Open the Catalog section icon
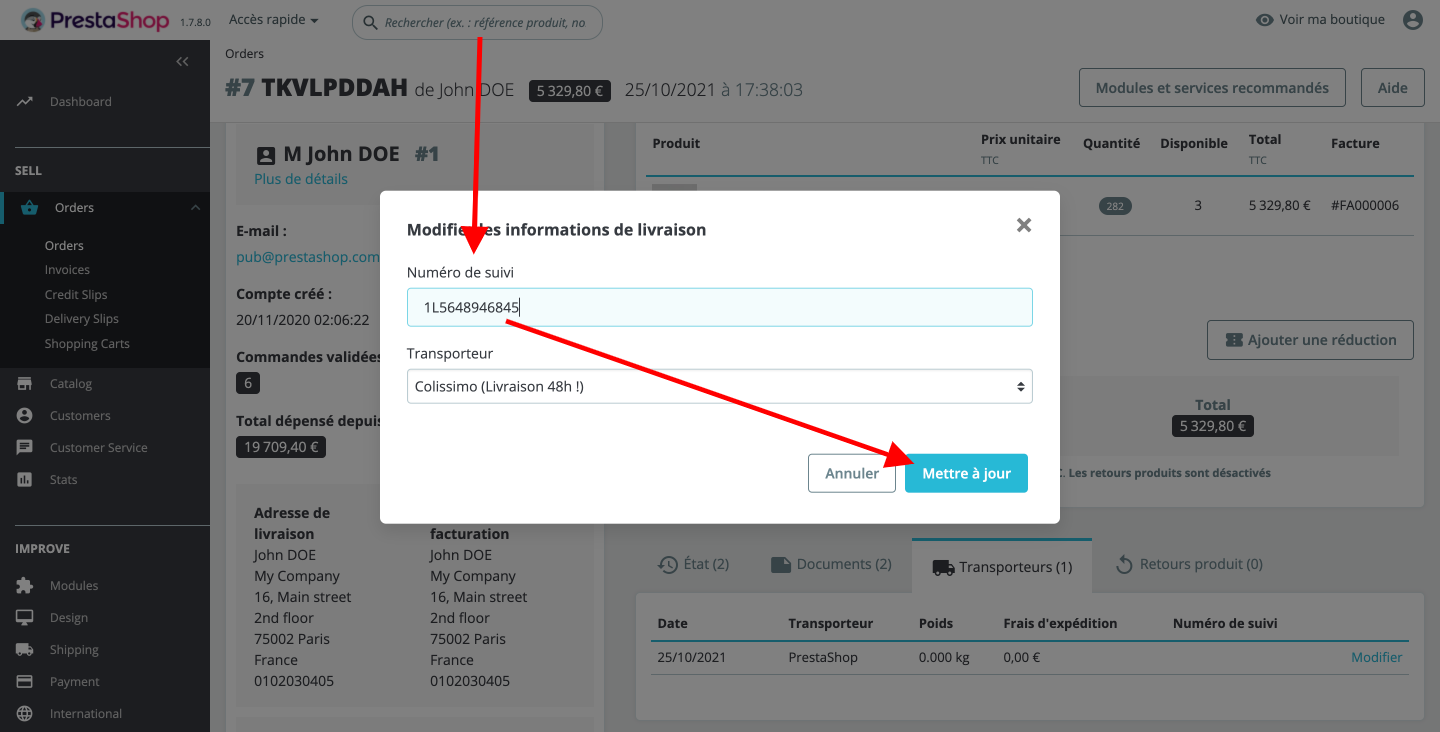 [22, 383]
